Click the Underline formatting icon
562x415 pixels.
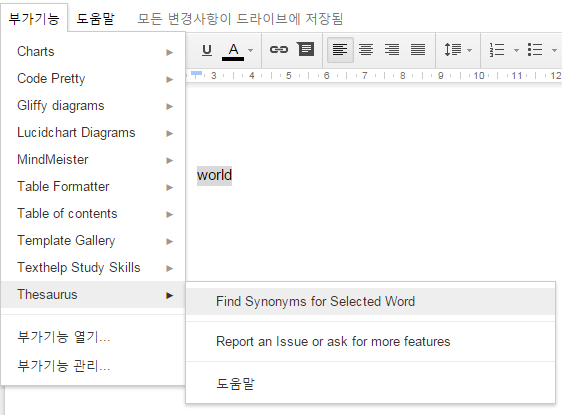click(x=207, y=50)
